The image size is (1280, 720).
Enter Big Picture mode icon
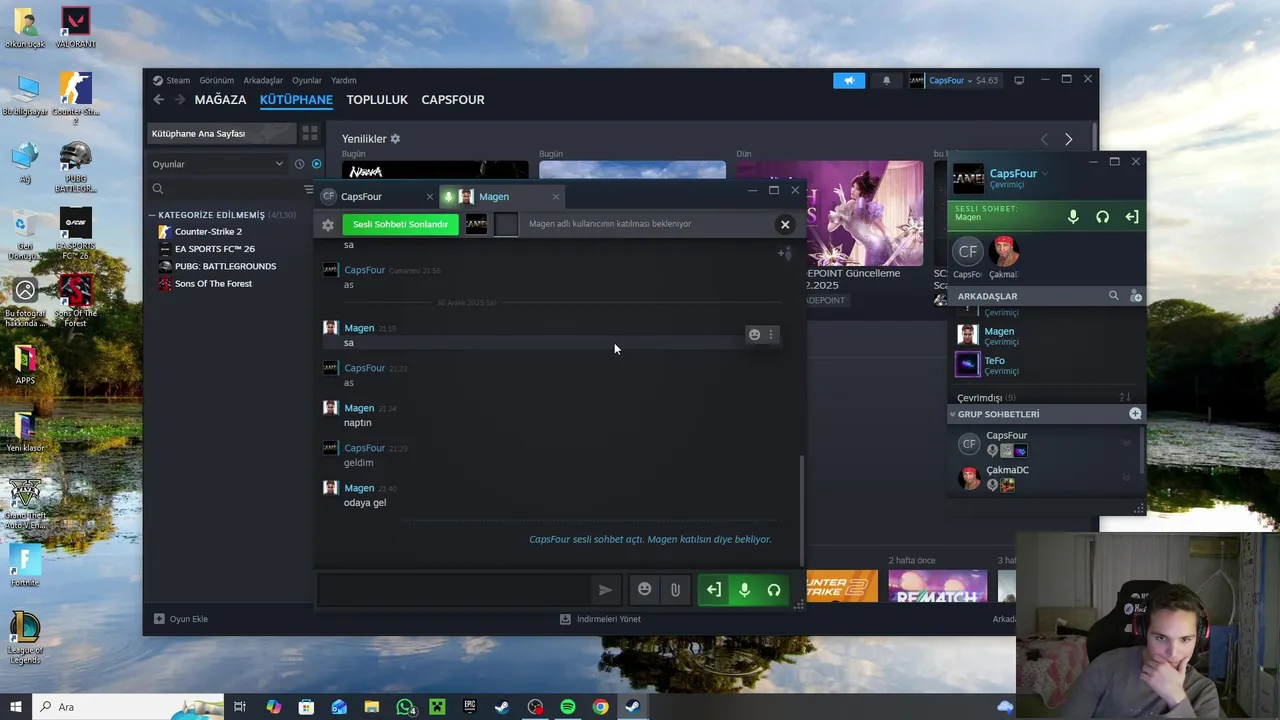pos(1019,81)
